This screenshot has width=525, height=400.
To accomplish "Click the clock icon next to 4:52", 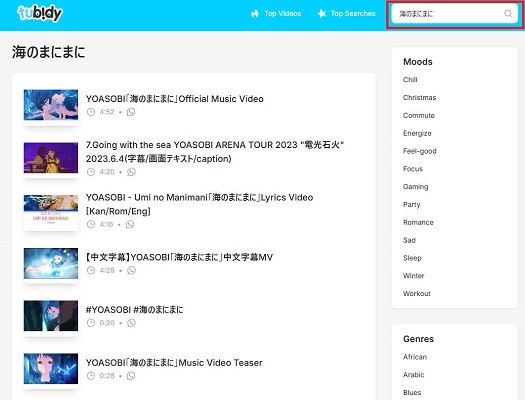I will (x=91, y=112).
